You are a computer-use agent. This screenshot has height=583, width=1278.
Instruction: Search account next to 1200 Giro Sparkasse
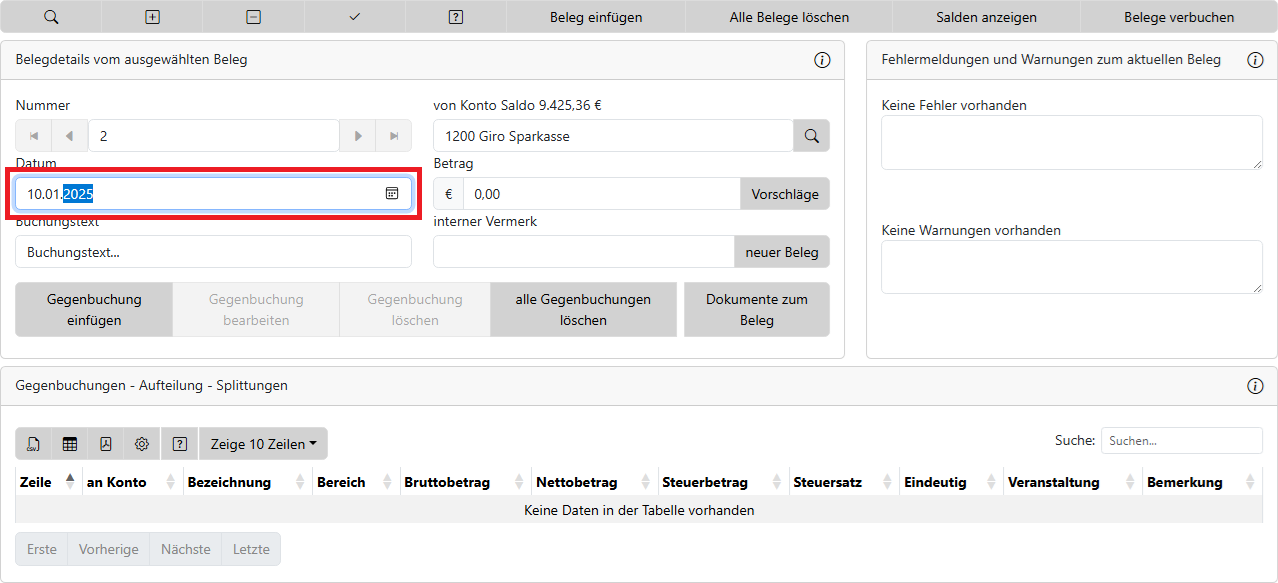pos(811,136)
